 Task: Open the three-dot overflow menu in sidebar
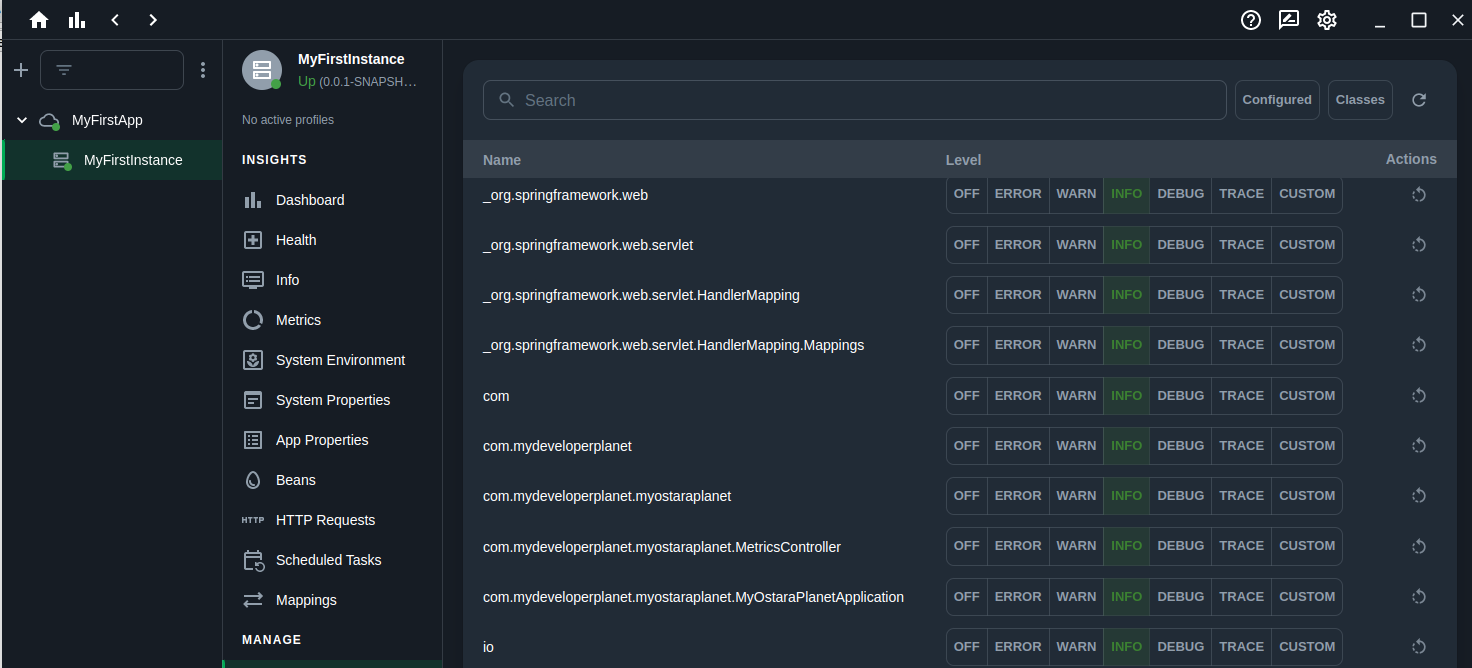[203, 69]
